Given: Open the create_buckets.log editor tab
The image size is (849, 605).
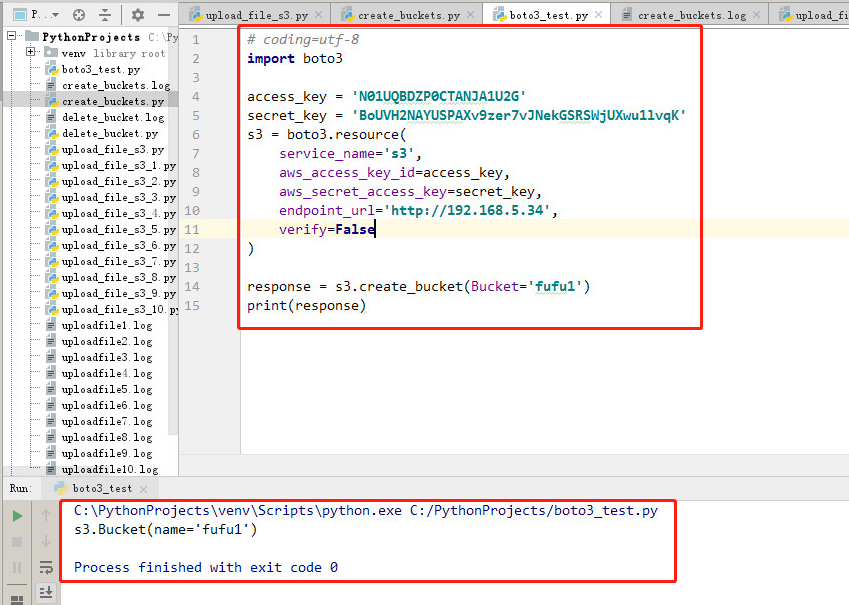Looking at the screenshot, I should click(691, 15).
